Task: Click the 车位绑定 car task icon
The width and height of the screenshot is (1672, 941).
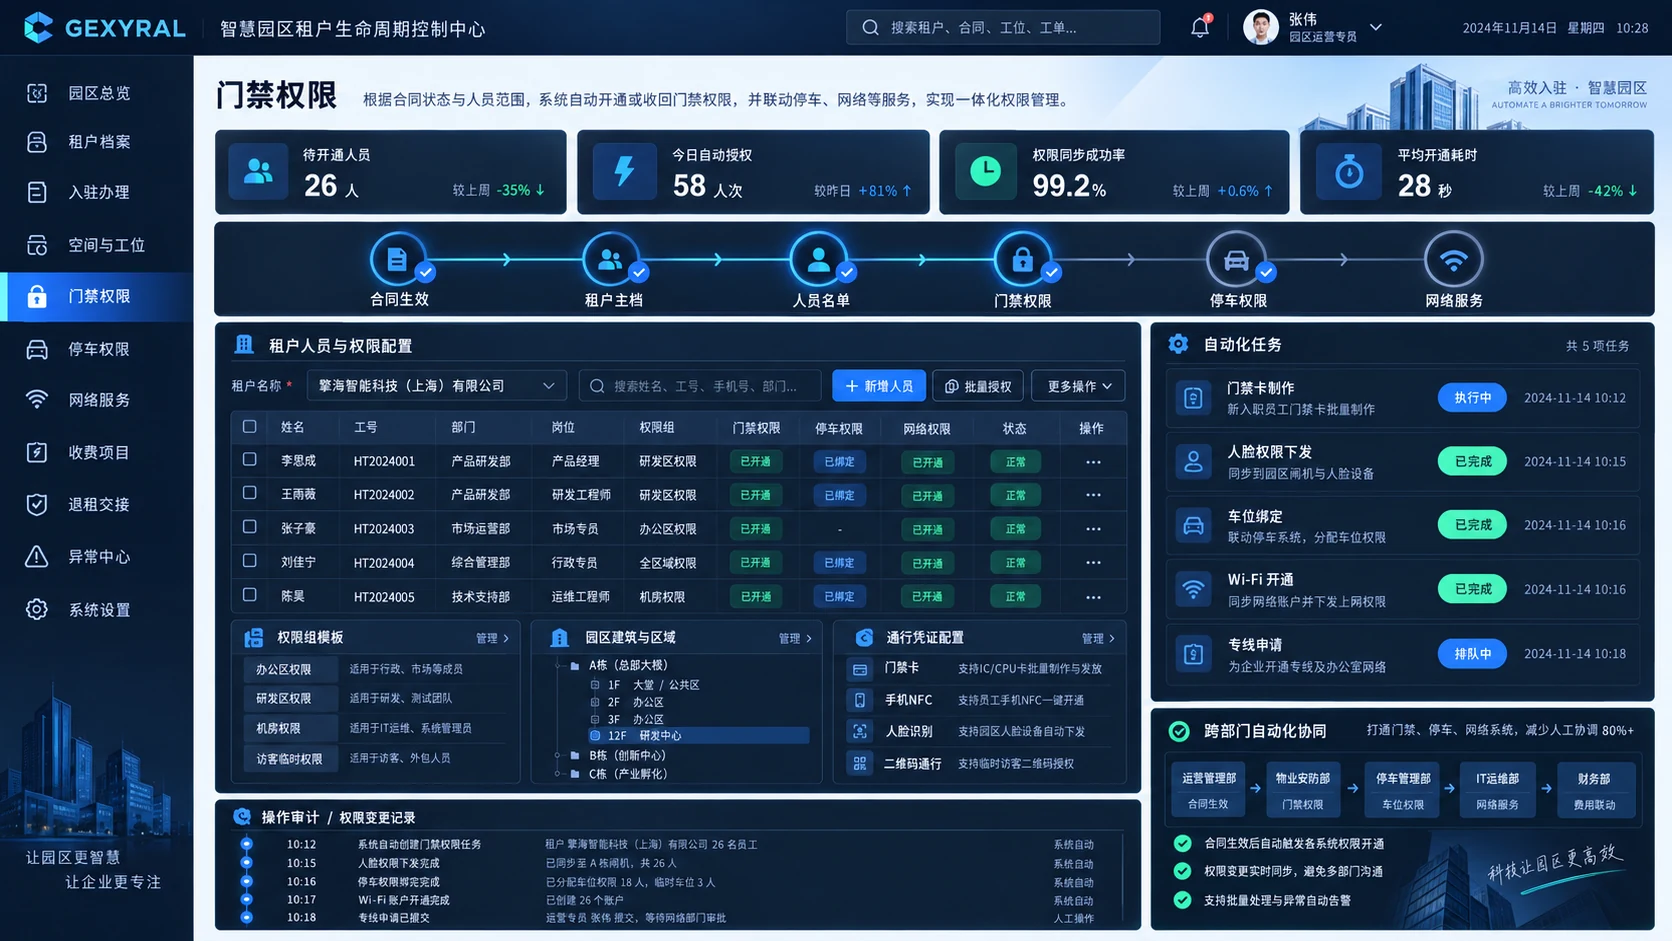Action: tap(1193, 525)
